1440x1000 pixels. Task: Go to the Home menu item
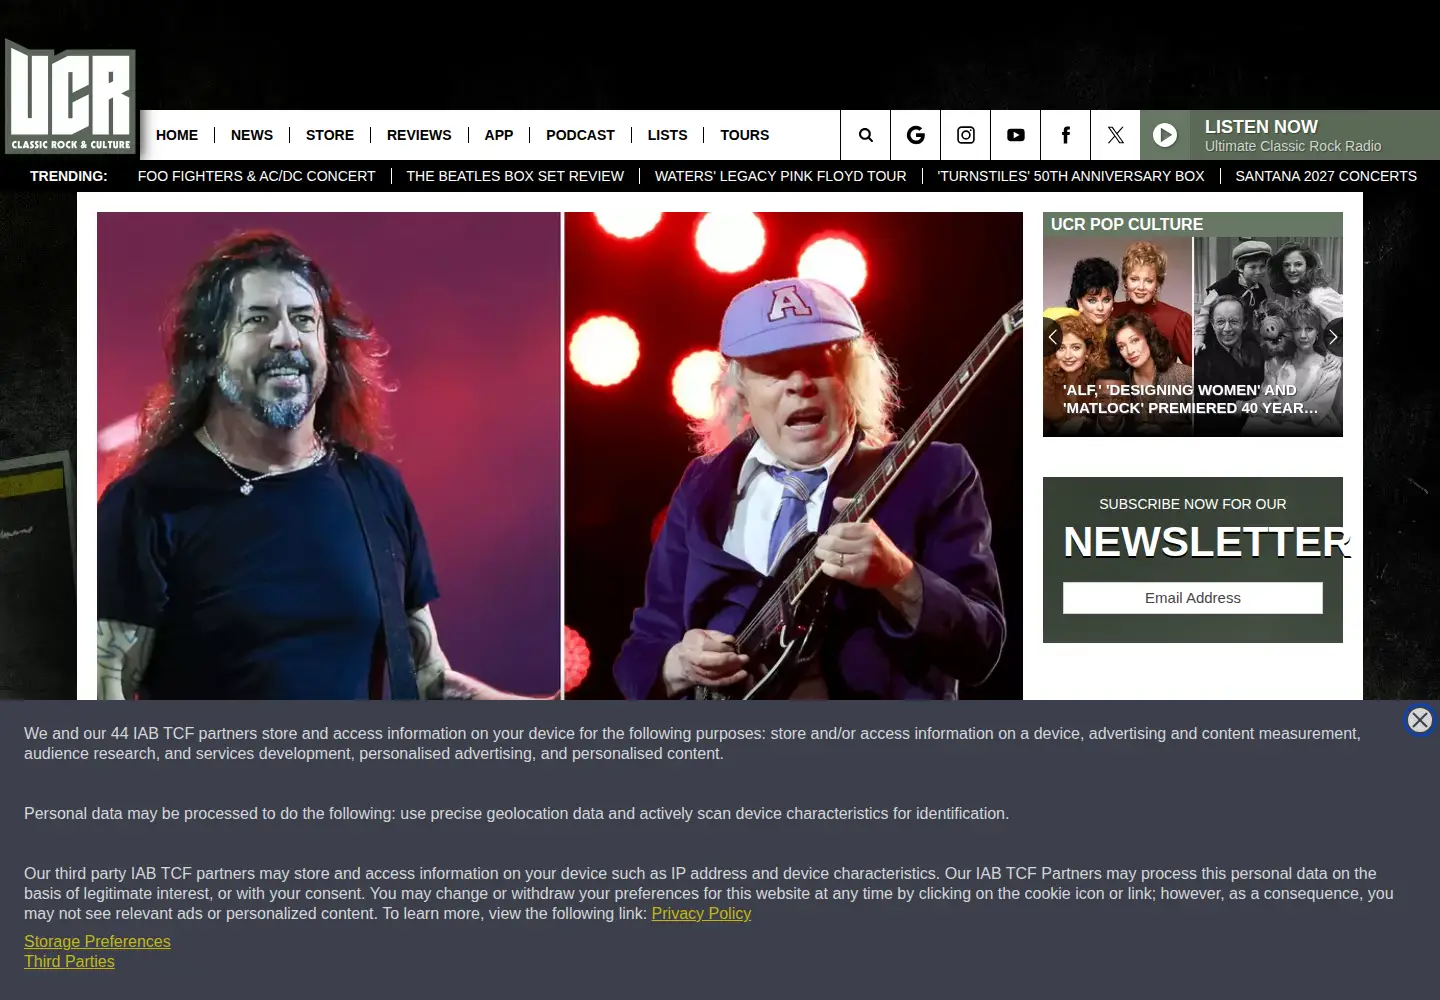pyautogui.click(x=177, y=135)
